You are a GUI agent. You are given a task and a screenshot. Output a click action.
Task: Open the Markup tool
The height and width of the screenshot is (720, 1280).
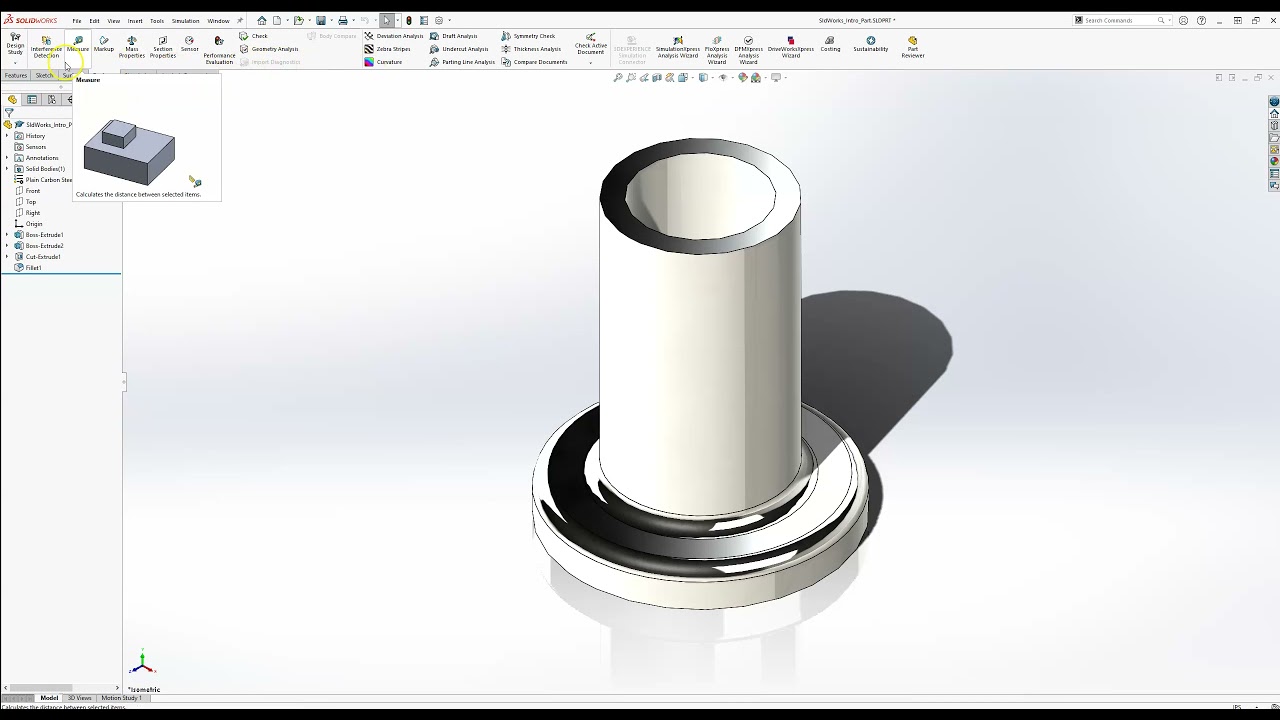coord(104,44)
